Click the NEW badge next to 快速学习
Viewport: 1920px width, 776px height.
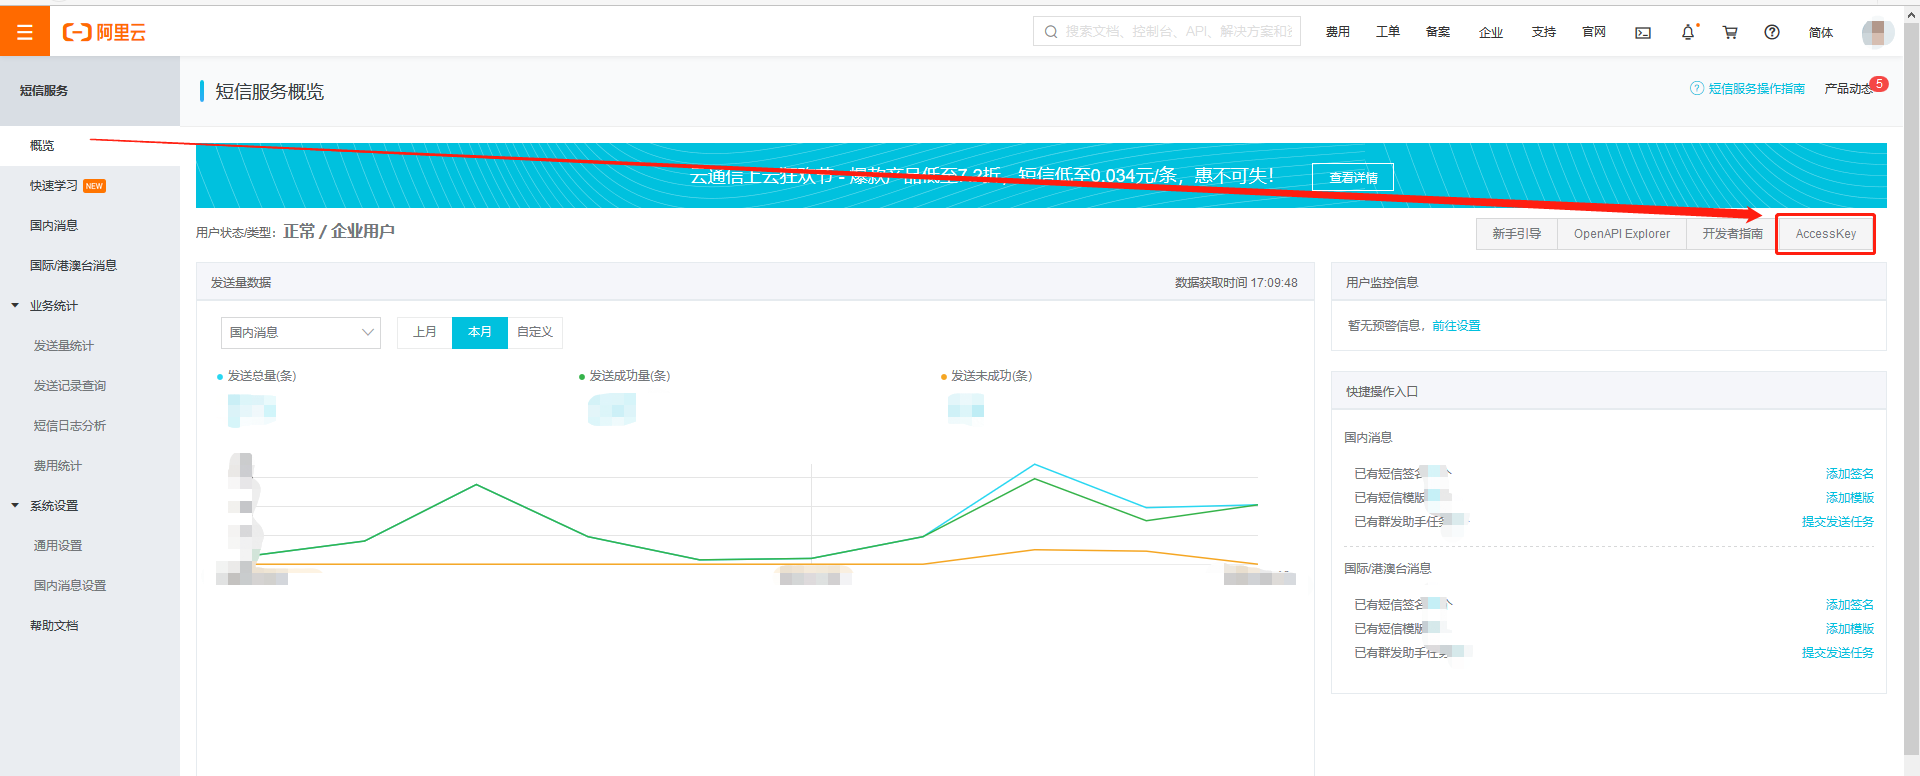click(95, 186)
